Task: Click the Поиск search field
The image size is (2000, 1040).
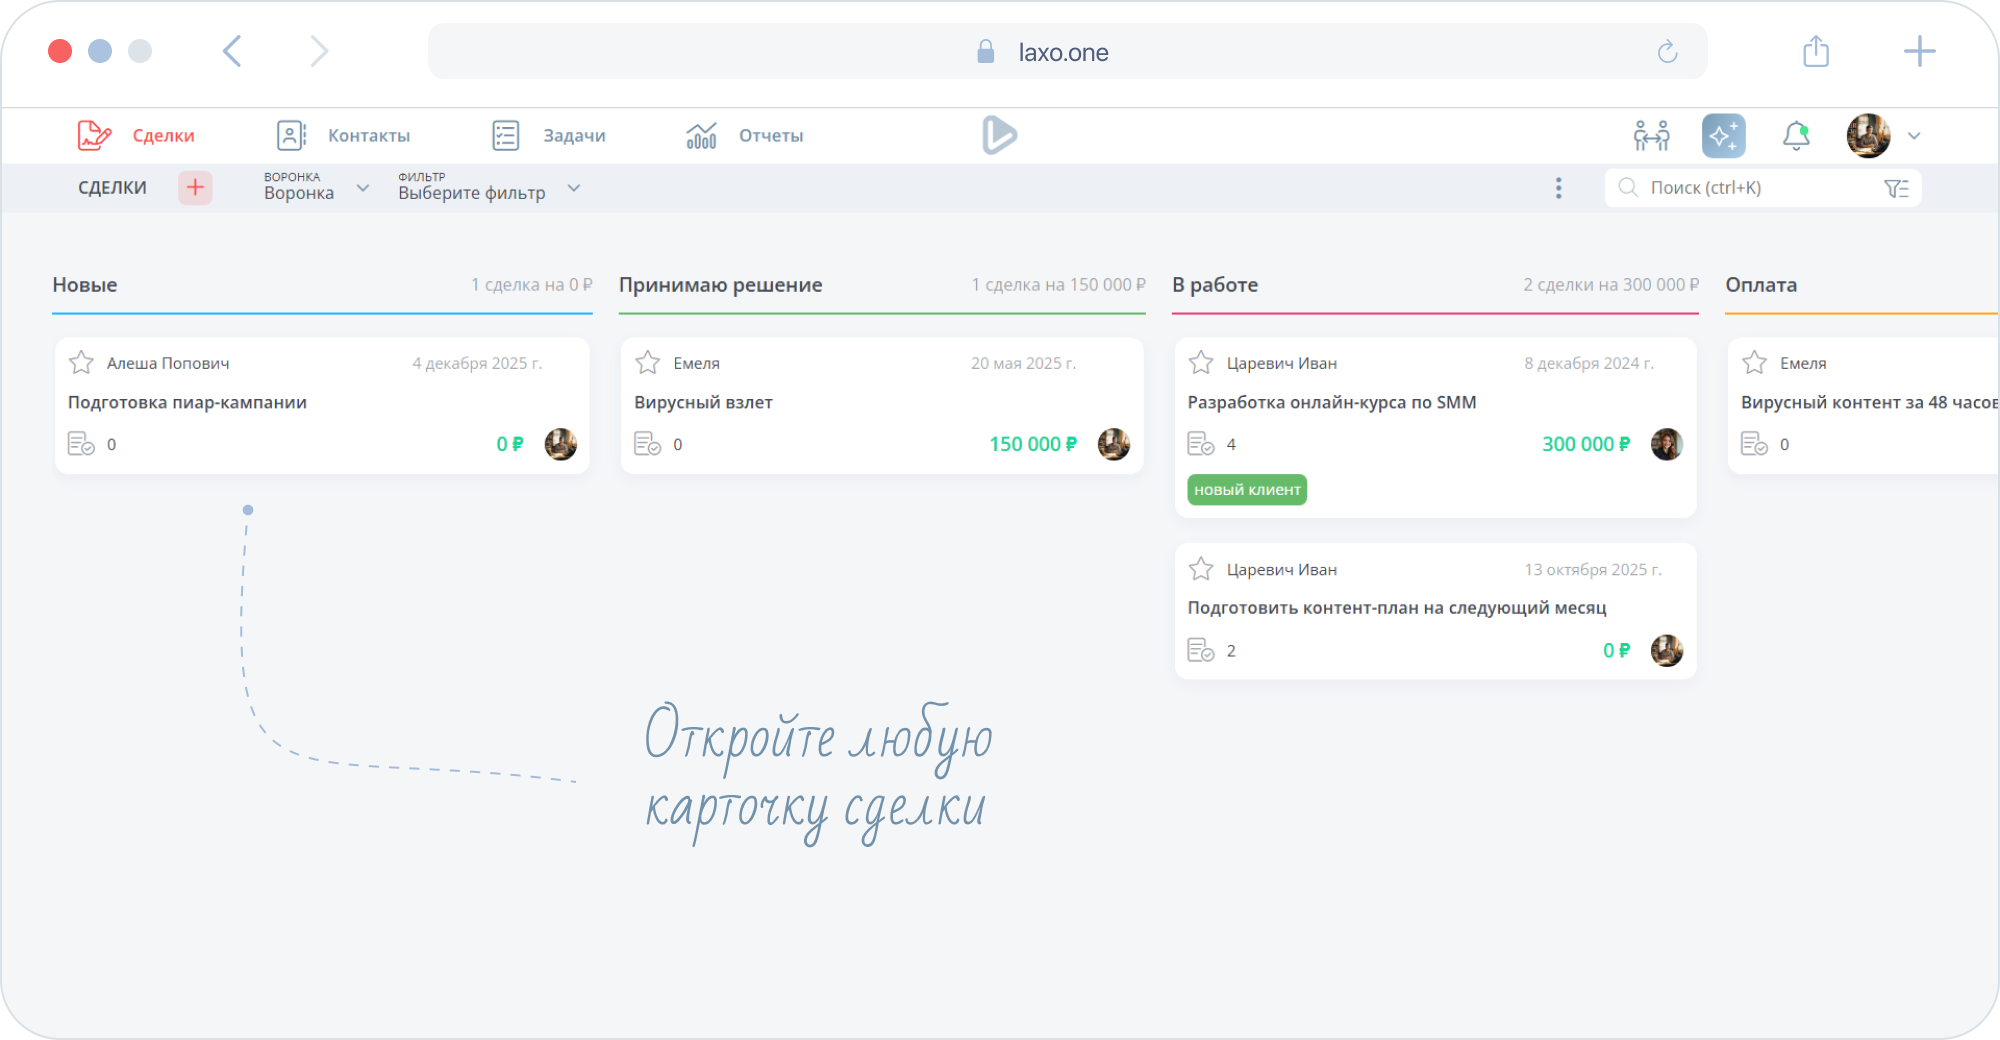Action: 1750,188
